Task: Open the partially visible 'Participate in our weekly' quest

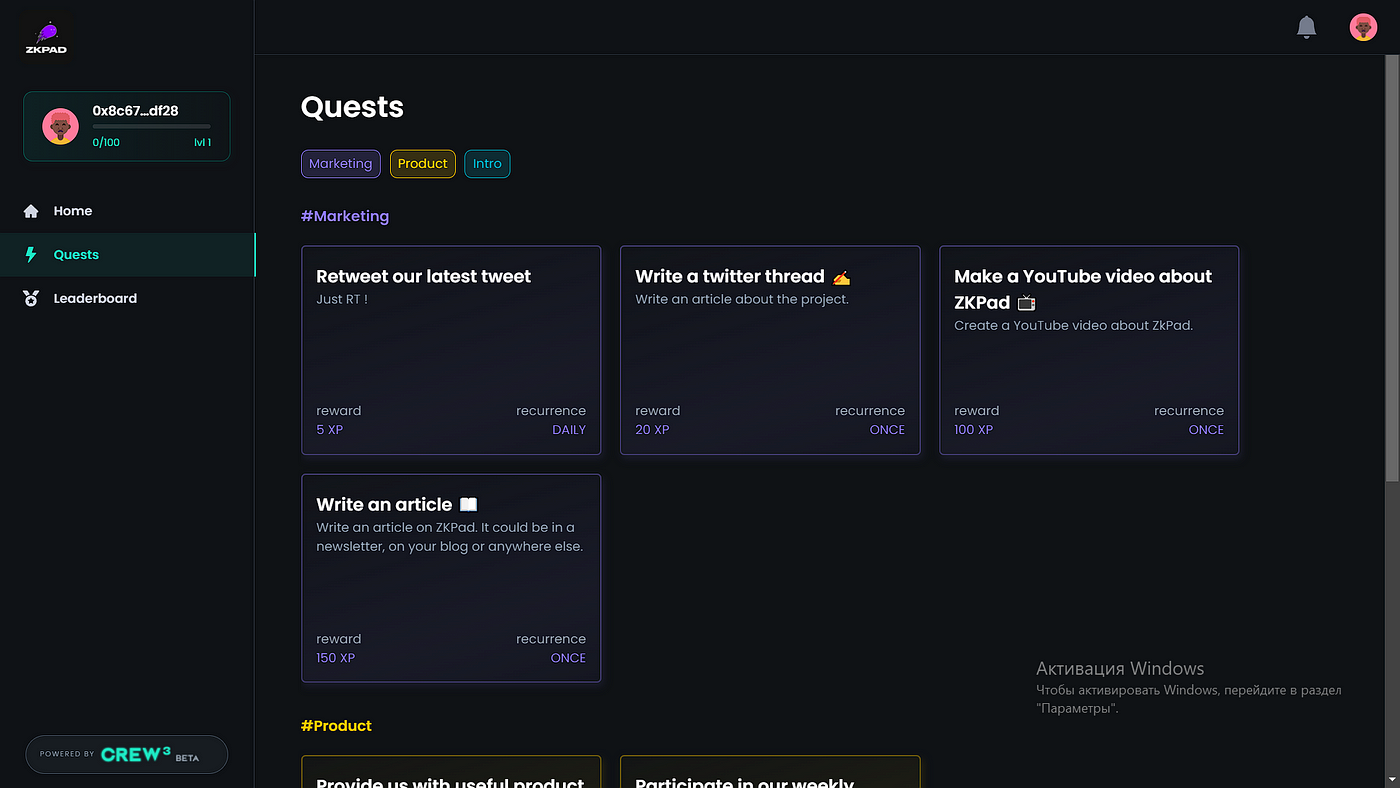Action: click(x=770, y=772)
